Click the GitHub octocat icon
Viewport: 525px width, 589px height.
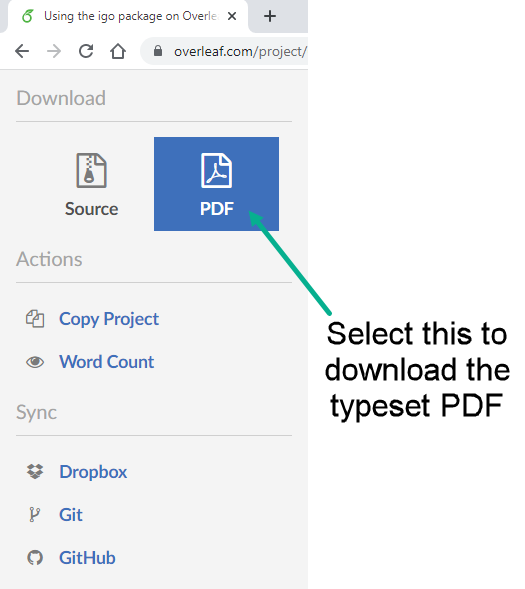point(35,557)
